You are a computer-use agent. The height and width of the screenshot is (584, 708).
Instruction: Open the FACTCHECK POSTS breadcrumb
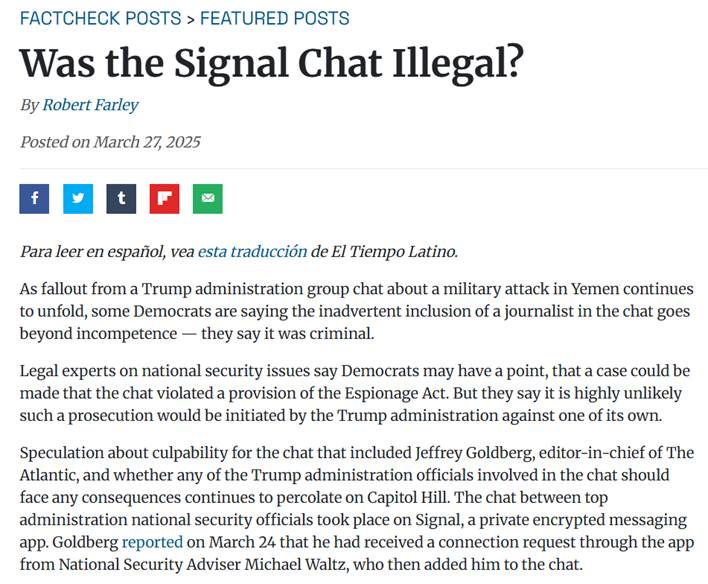[x=100, y=19]
